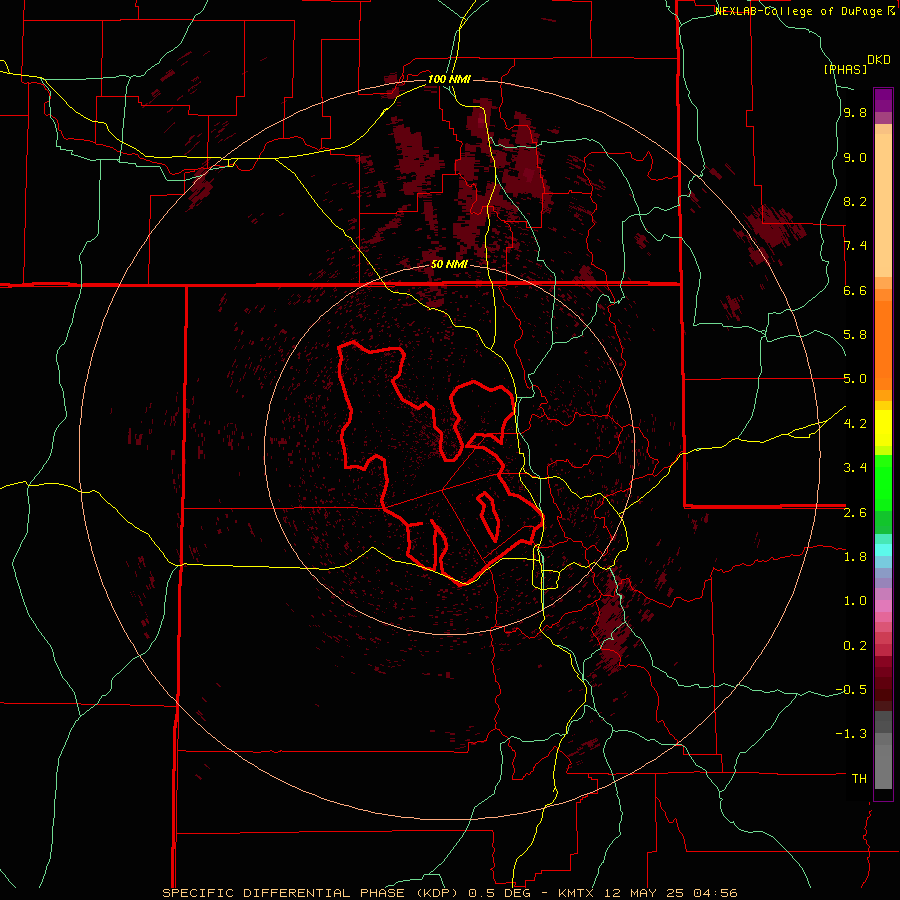The width and height of the screenshot is (900, 900).
Task: Select the 1.0 scale value
Action: 855,601
